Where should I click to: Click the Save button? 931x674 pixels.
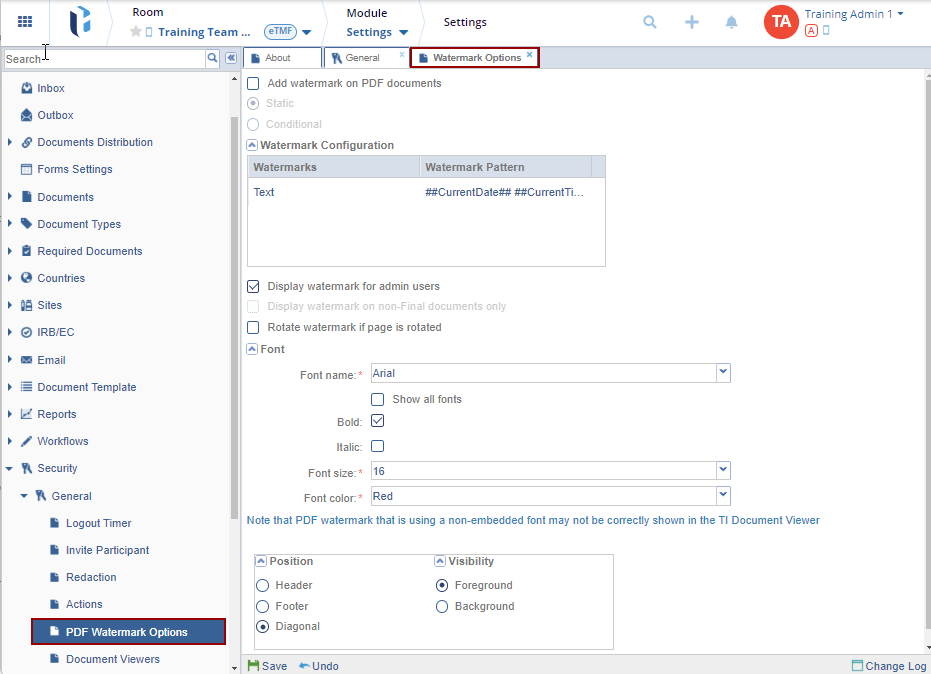[x=267, y=666]
